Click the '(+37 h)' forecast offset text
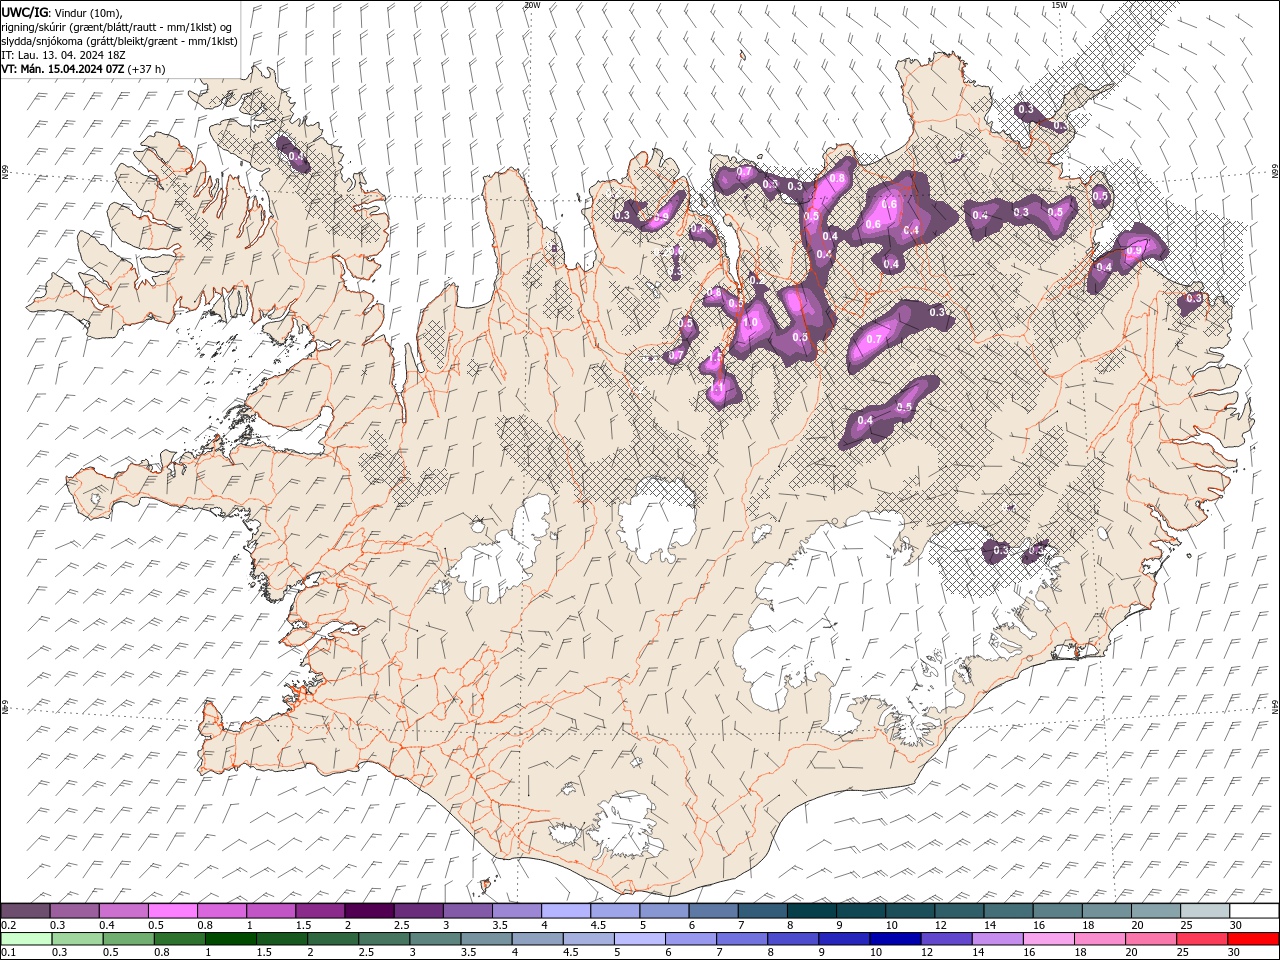 pos(147,69)
